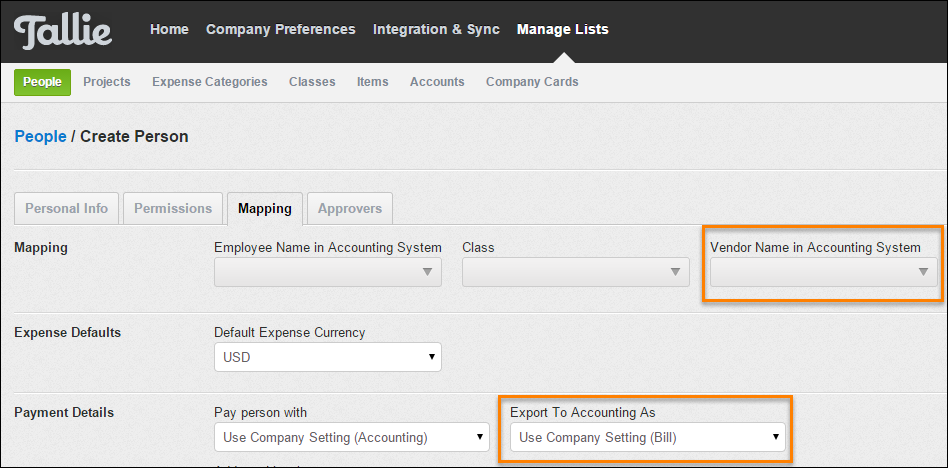Select the Mapping tab
The height and width of the screenshot is (468, 948).
(265, 209)
